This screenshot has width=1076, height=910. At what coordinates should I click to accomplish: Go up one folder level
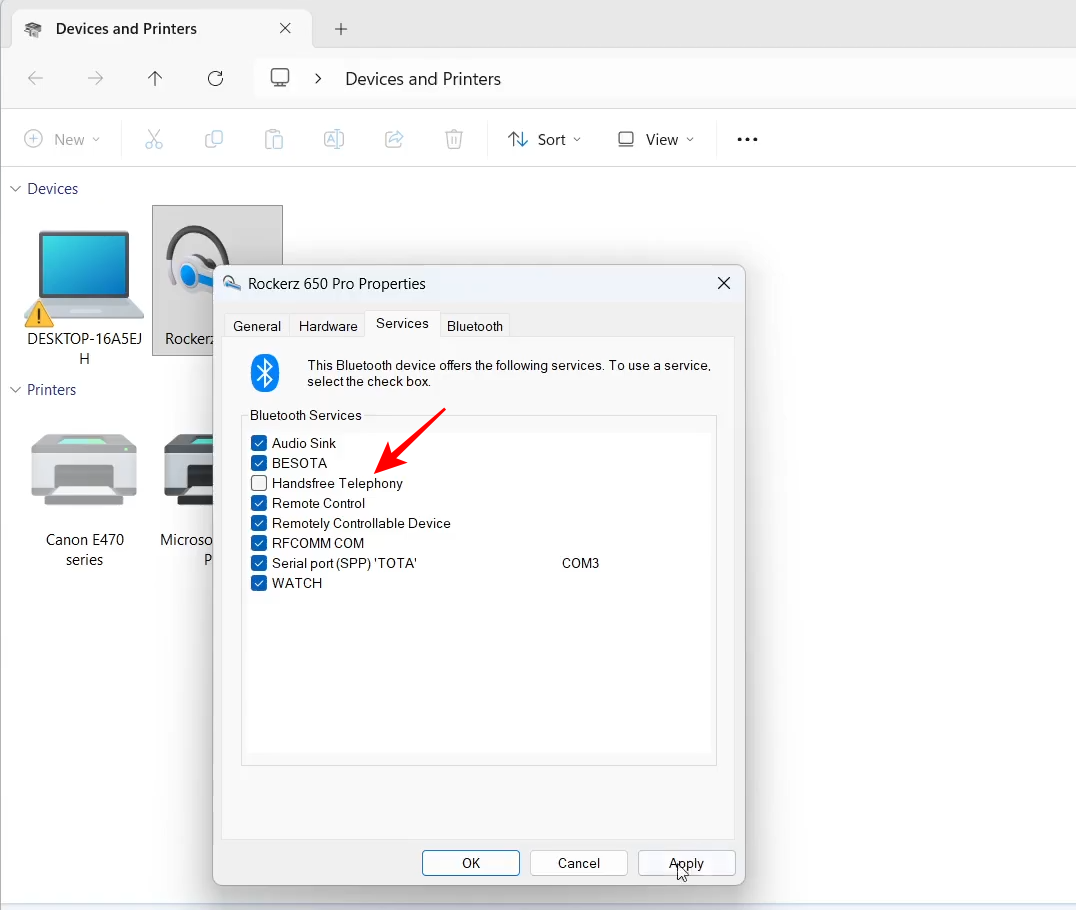point(155,79)
